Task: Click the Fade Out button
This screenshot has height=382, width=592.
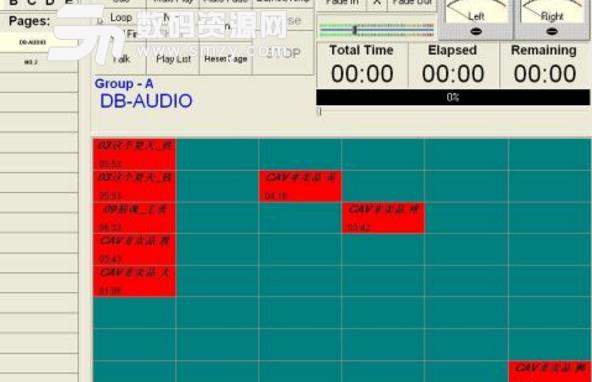Action: 412,4
